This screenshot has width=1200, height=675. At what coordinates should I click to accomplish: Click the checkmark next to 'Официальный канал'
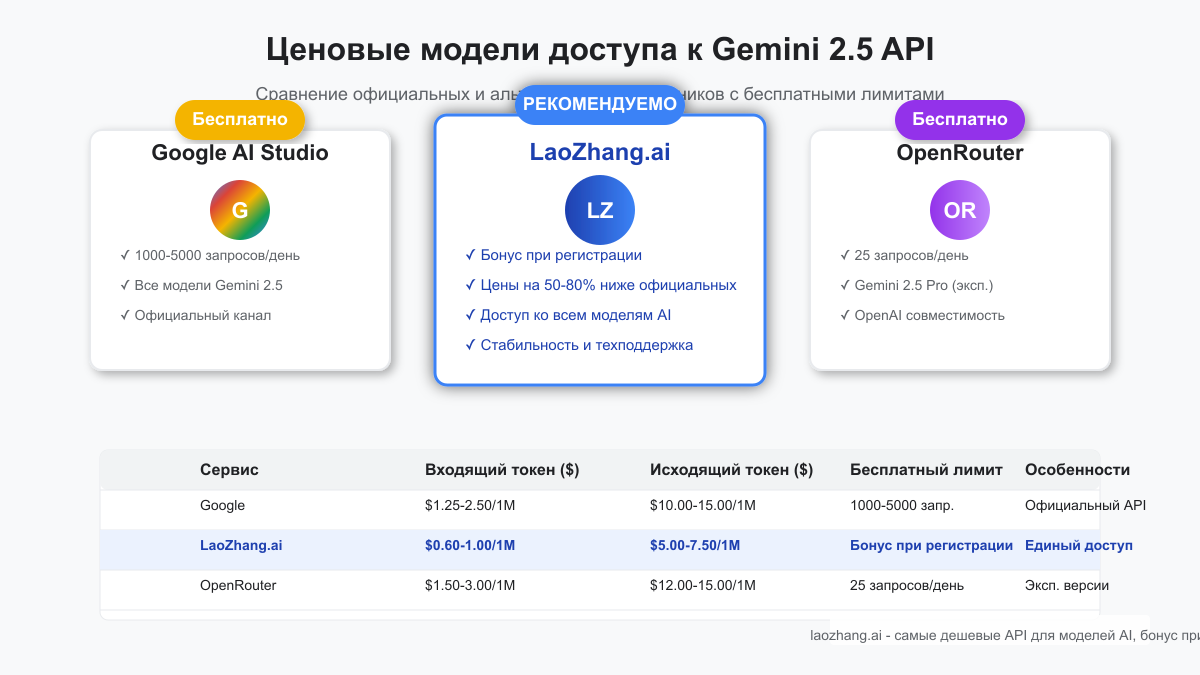pos(126,315)
